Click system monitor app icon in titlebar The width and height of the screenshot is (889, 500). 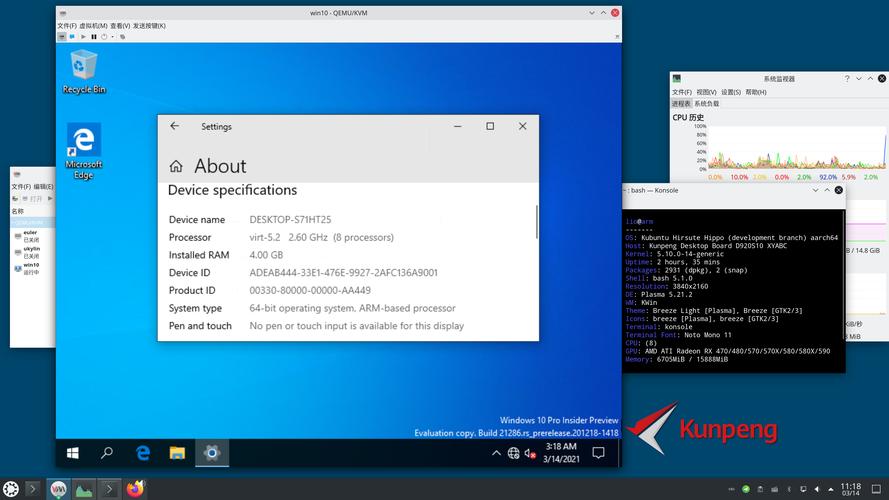[676, 79]
